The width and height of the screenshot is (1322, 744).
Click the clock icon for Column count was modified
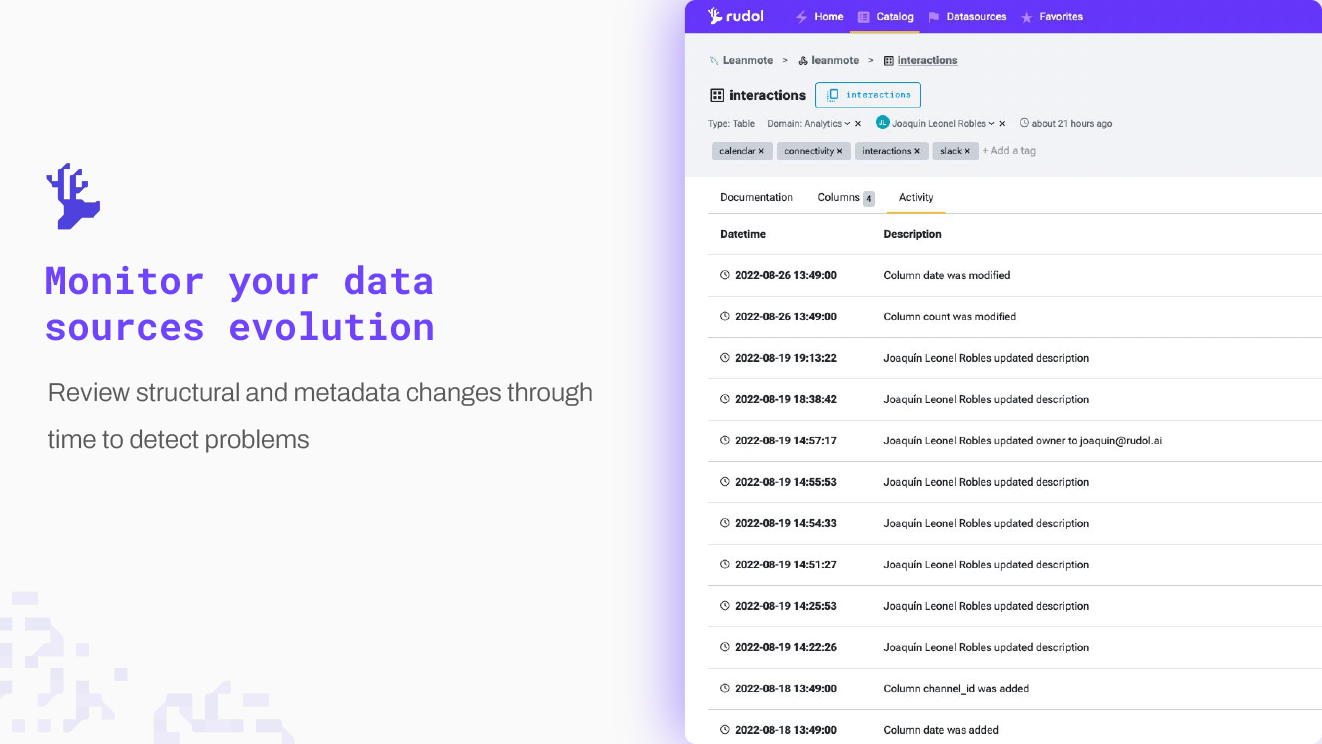[725, 316]
